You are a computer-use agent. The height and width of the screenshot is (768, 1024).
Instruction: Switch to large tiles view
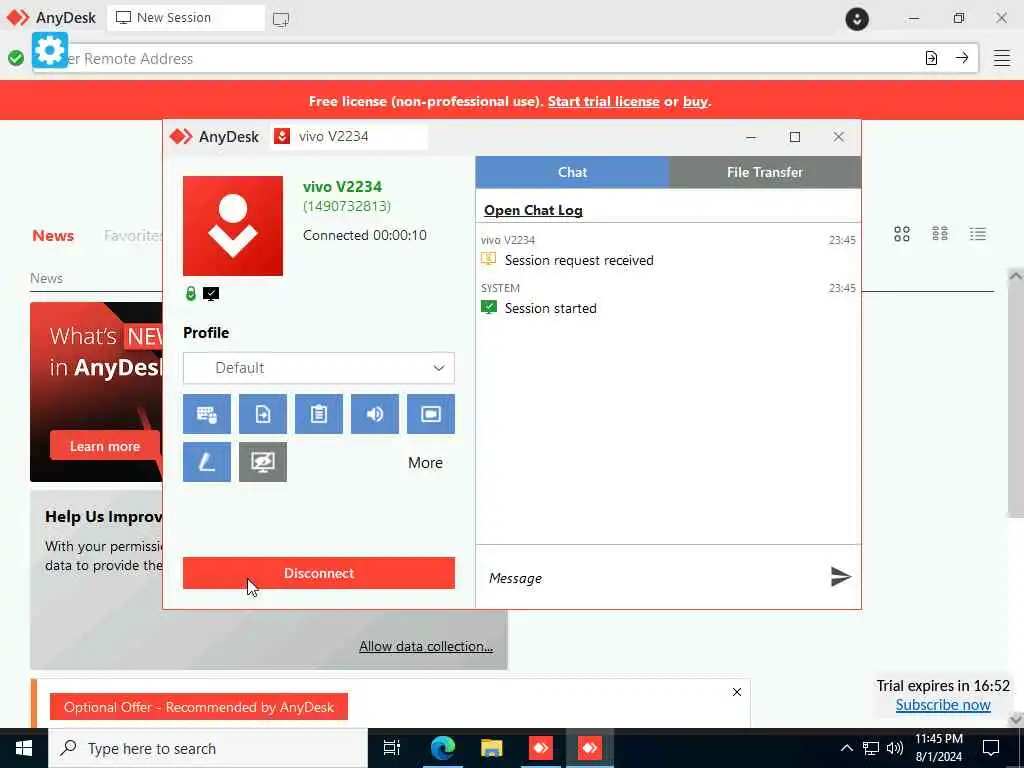click(x=902, y=234)
